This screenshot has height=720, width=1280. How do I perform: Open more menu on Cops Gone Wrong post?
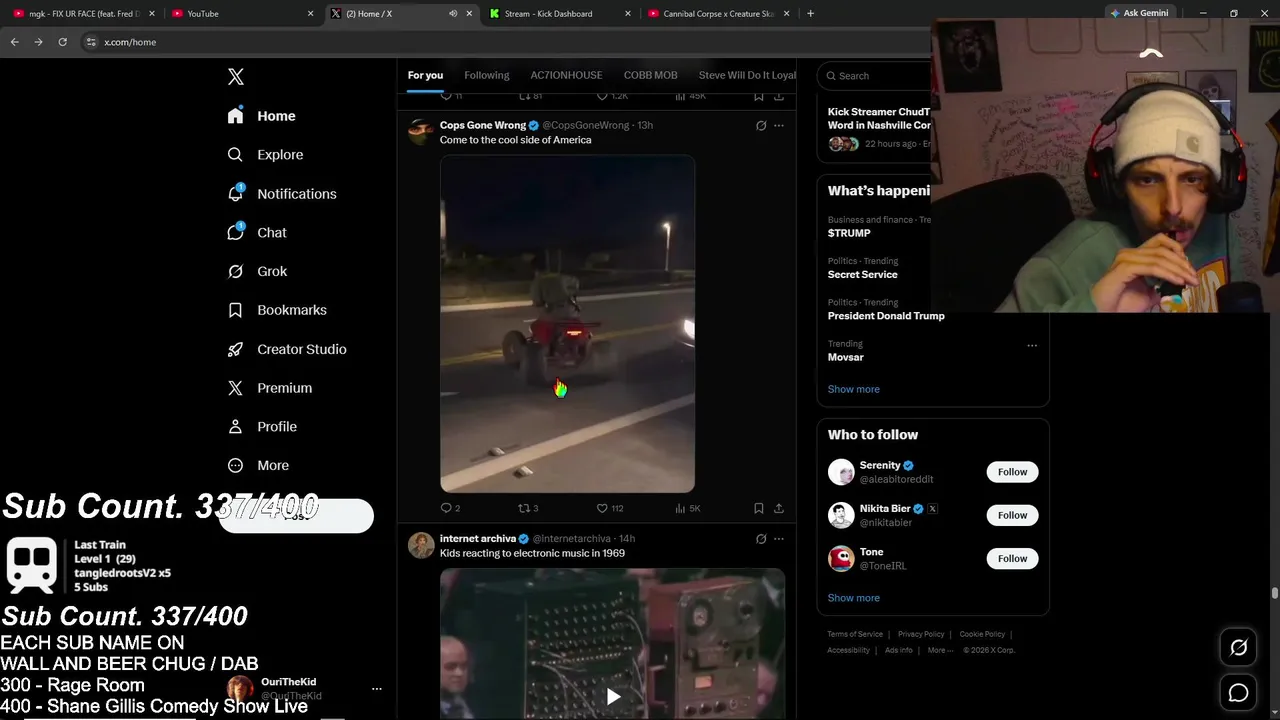pos(779,126)
